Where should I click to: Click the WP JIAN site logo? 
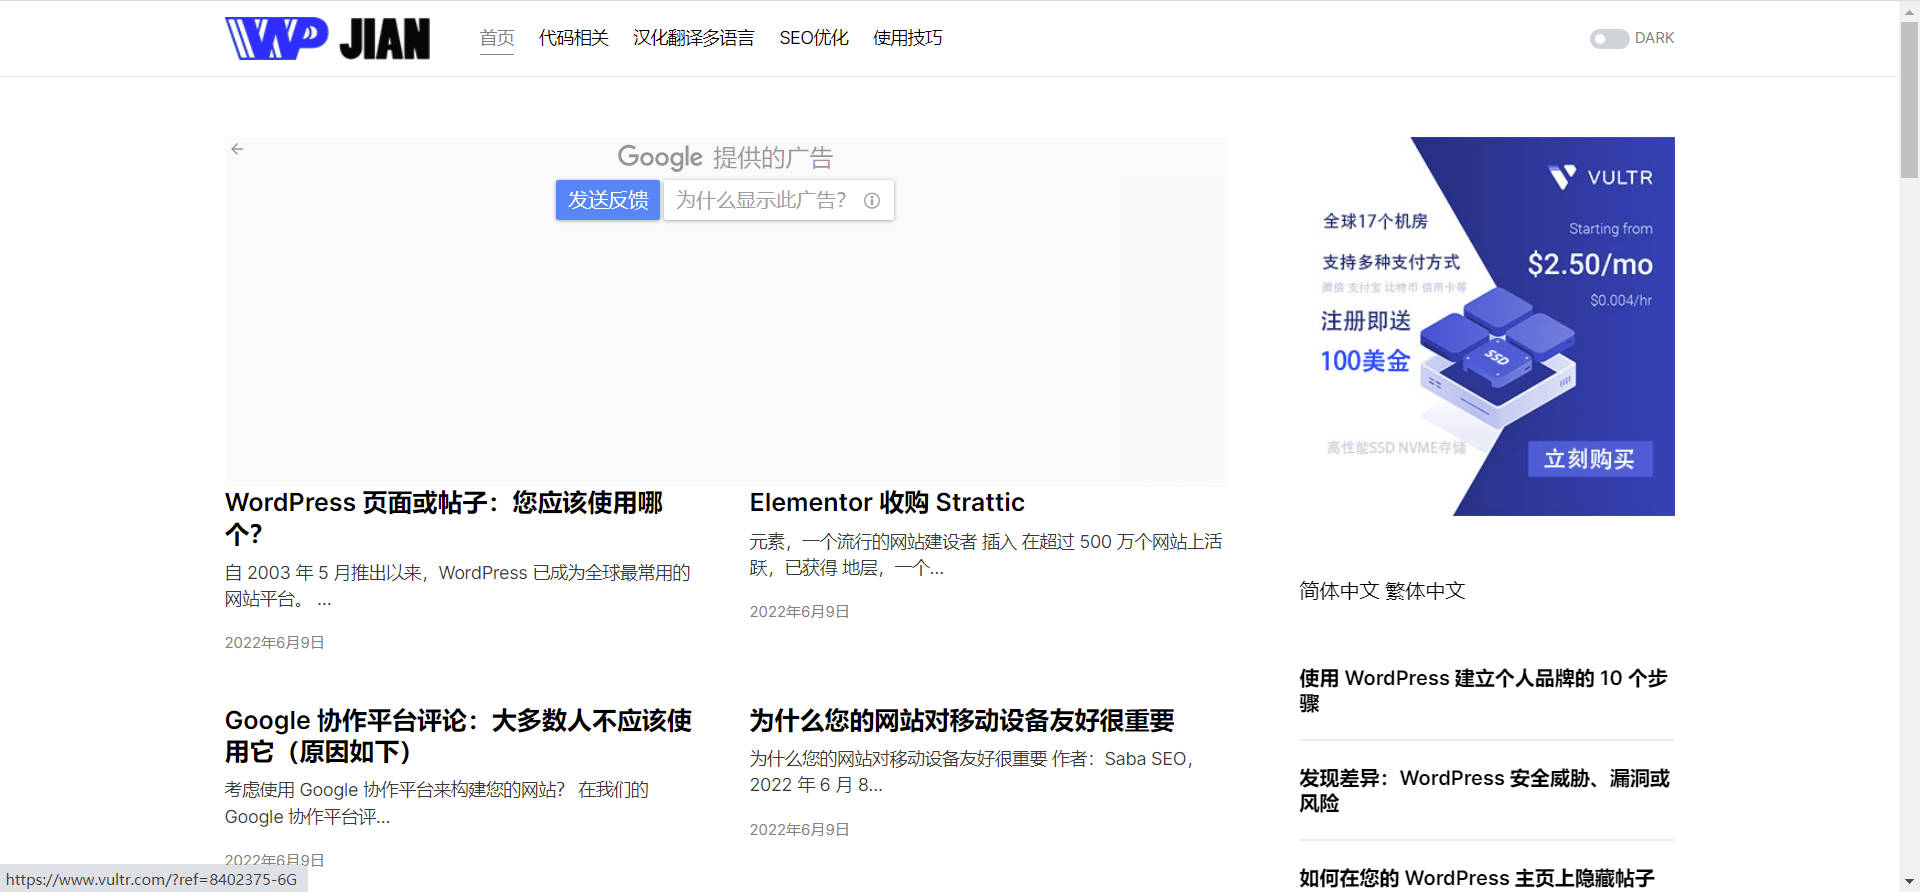point(327,39)
